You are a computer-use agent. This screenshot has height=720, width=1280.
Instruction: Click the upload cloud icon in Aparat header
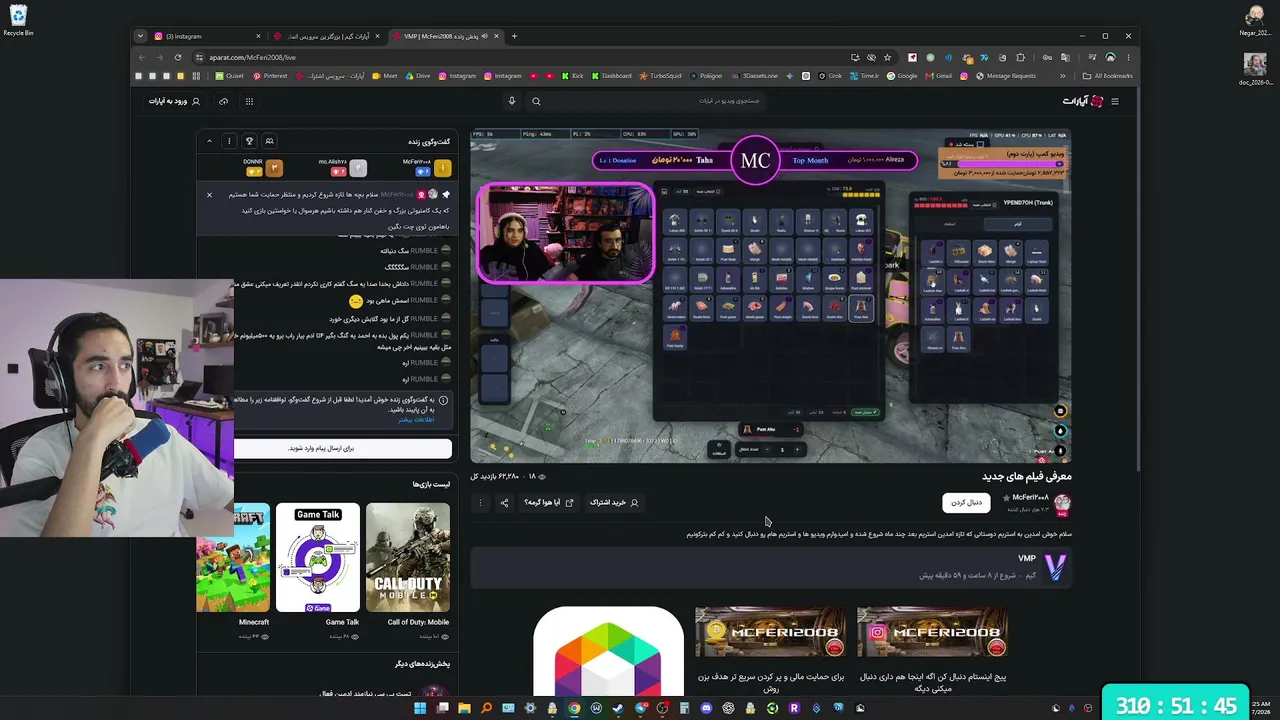(223, 101)
